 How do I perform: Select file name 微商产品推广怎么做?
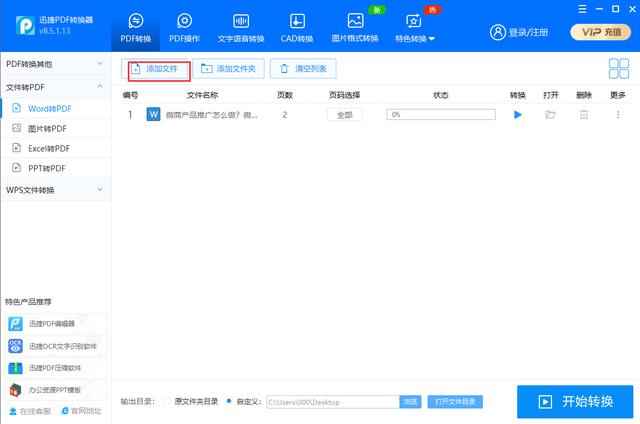(211, 115)
